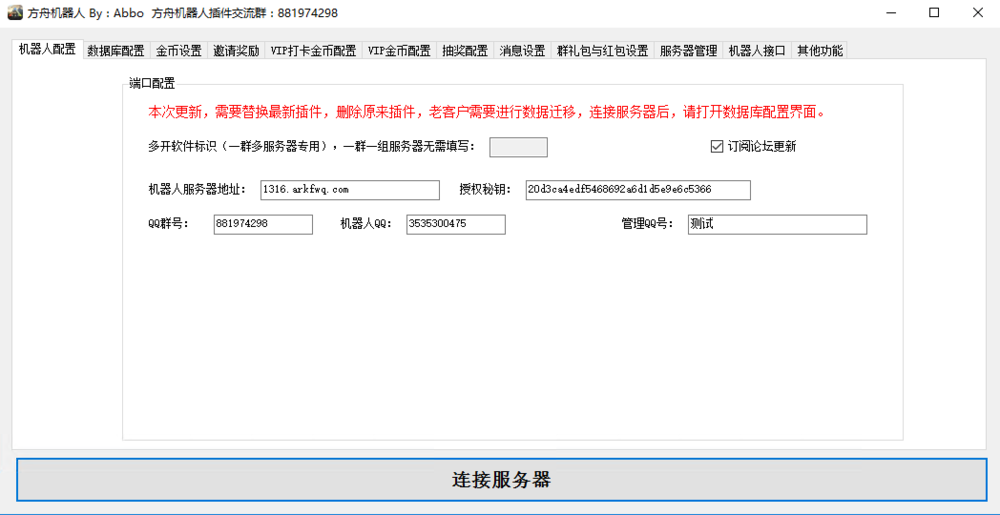The width and height of the screenshot is (1000, 515).
Task: Click the 方舟机器人 app icon in title bar
Action: point(15,13)
